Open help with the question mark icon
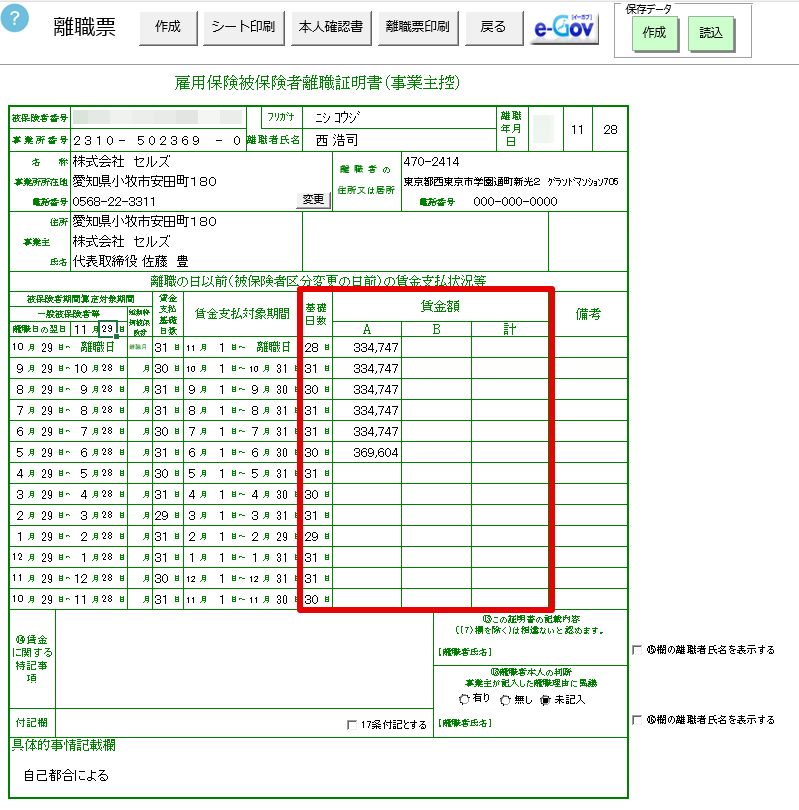 click(14, 19)
